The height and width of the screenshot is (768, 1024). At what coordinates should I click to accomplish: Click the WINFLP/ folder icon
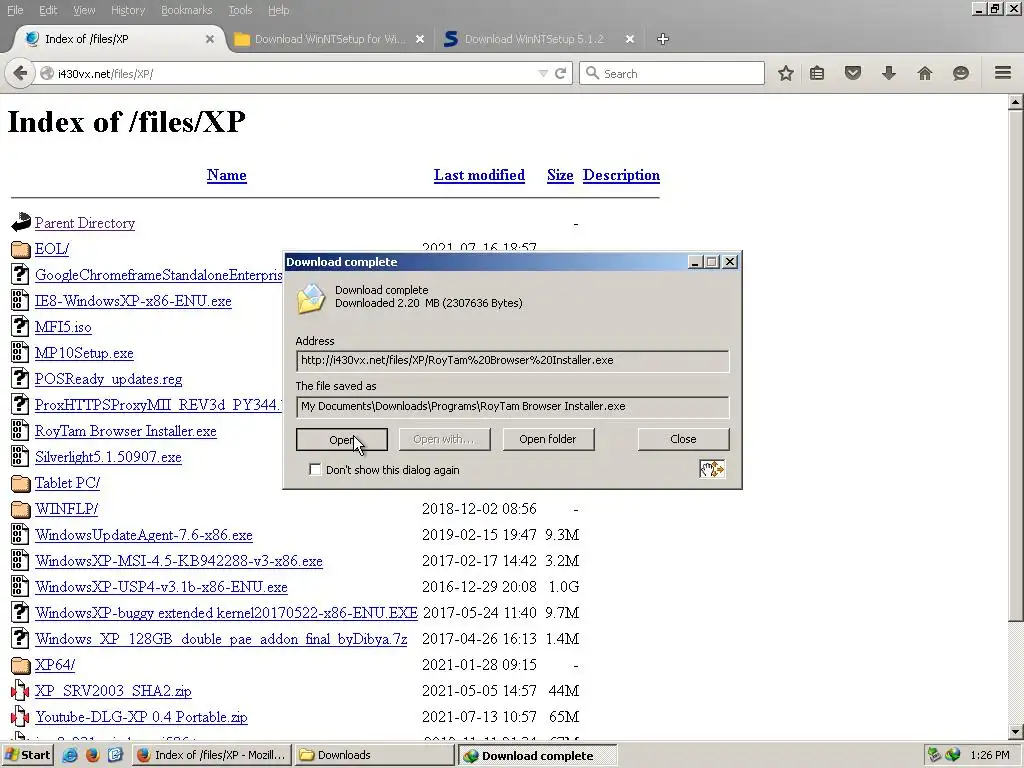(21, 509)
